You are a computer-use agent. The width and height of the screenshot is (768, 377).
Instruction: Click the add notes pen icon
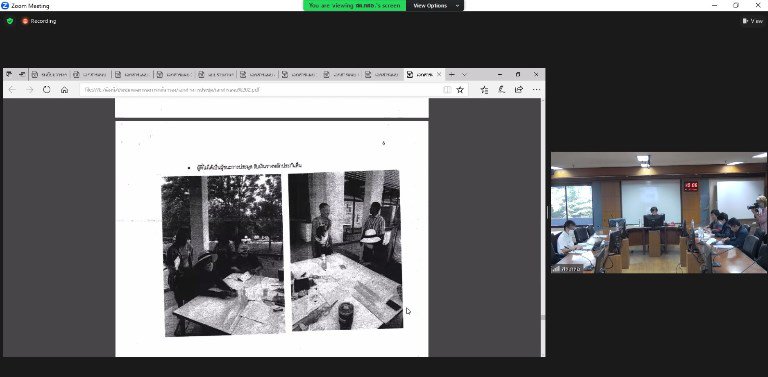(x=501, y=90)
